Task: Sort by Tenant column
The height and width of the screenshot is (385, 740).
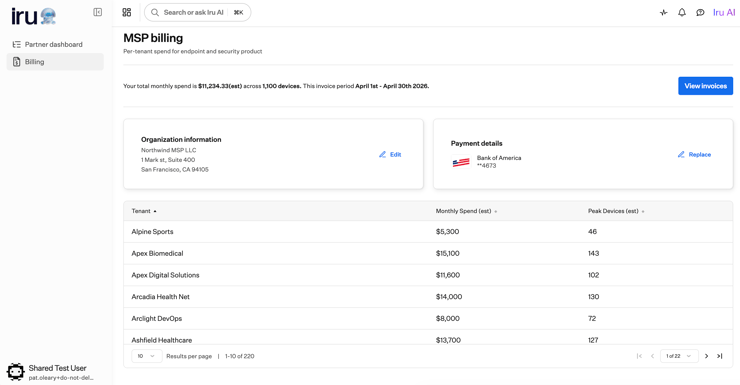Action: [x=144, y=211]
